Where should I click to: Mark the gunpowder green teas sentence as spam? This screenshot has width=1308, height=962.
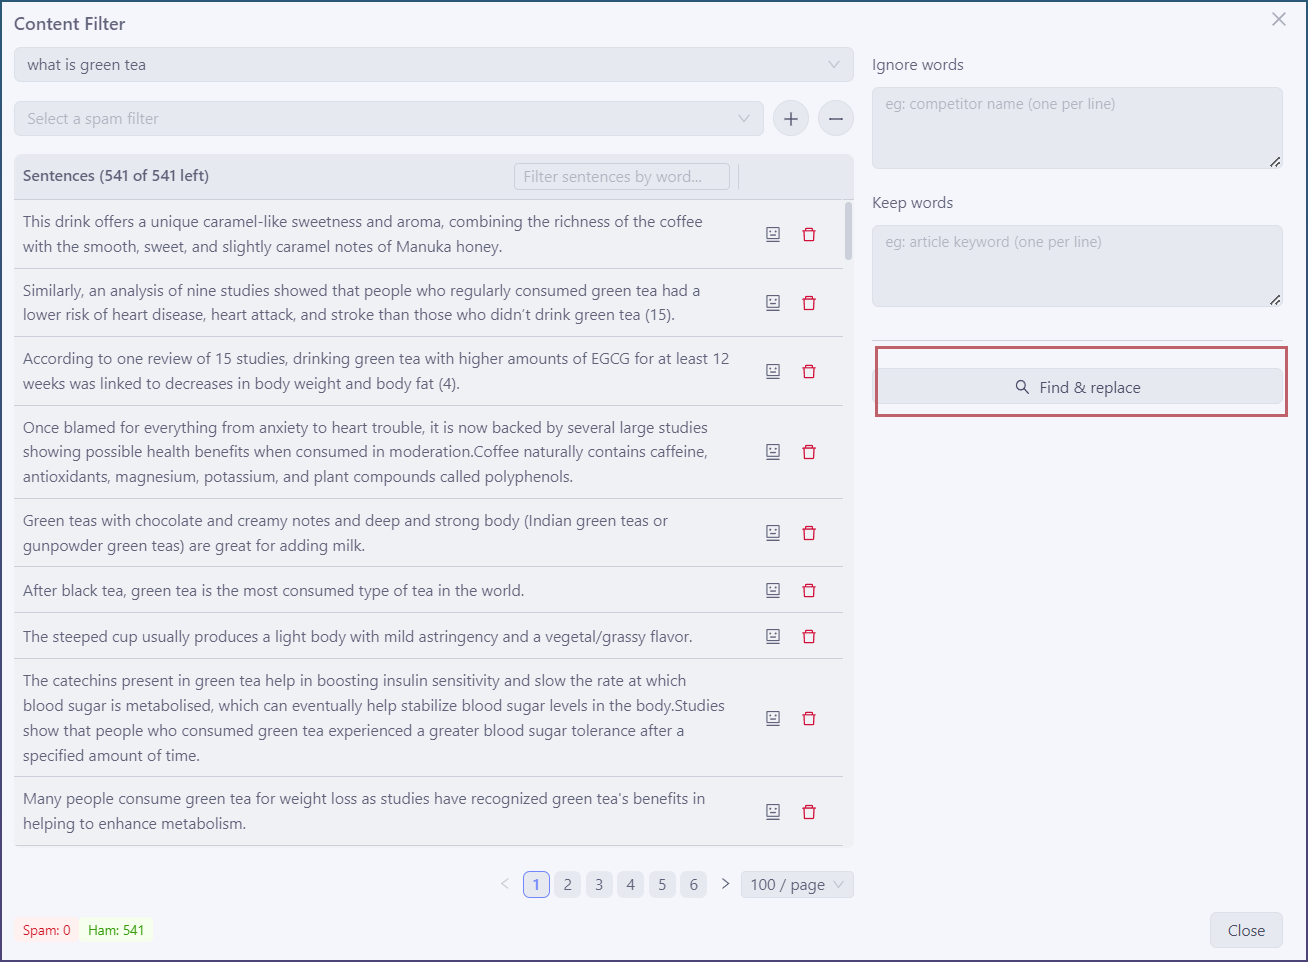(773, 533)
